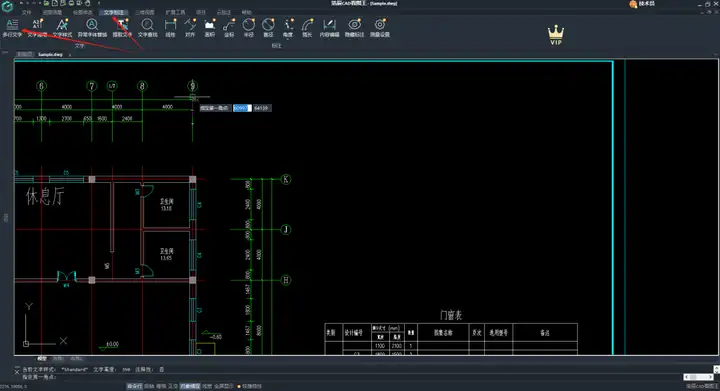Click the pan hand icon in quick access bar
This screenshot has width=720, height=391.
[x=87, y=3]
